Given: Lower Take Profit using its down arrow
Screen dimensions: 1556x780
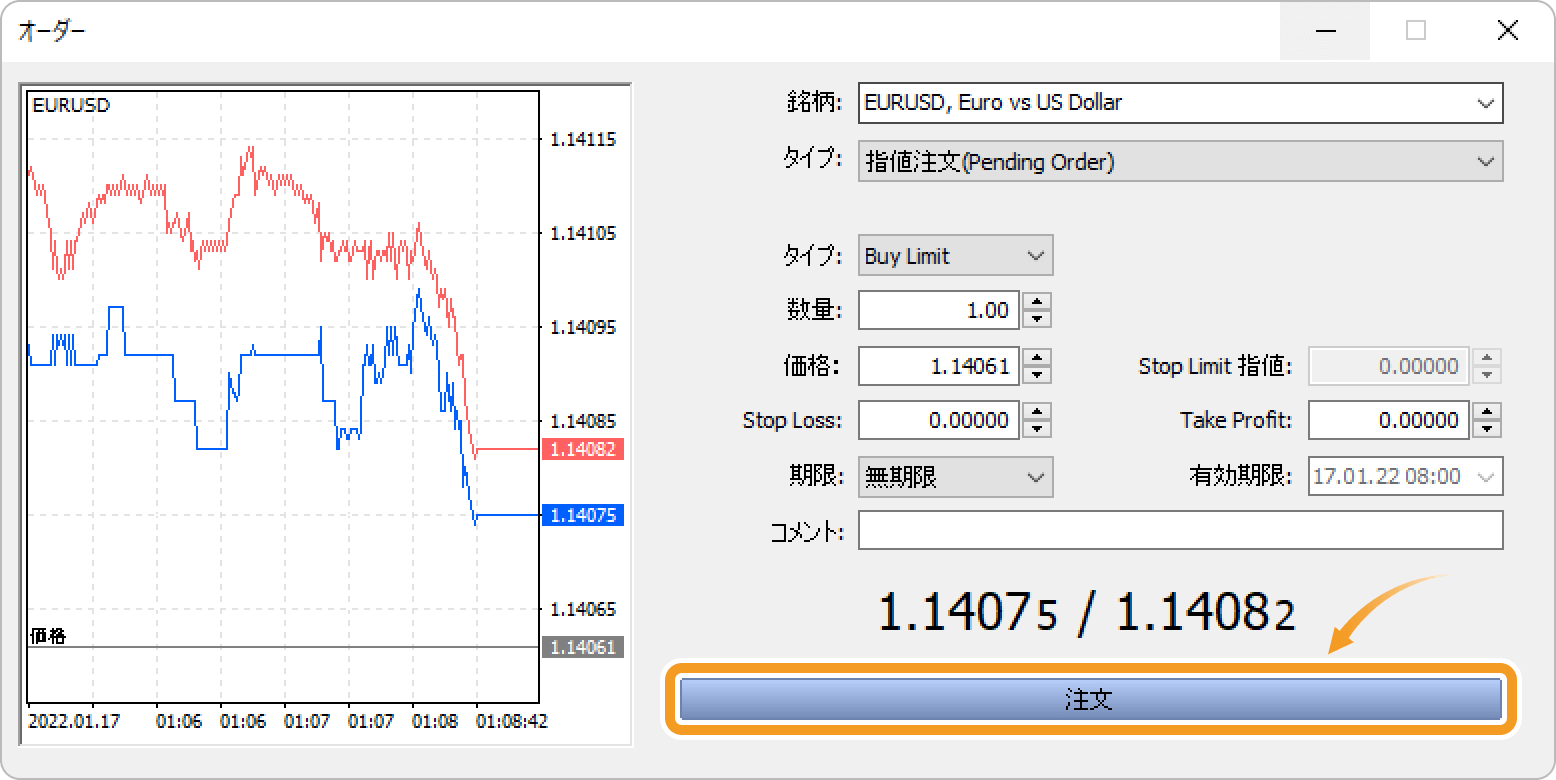Looking at the screenshot, I should click(1488, 429).
